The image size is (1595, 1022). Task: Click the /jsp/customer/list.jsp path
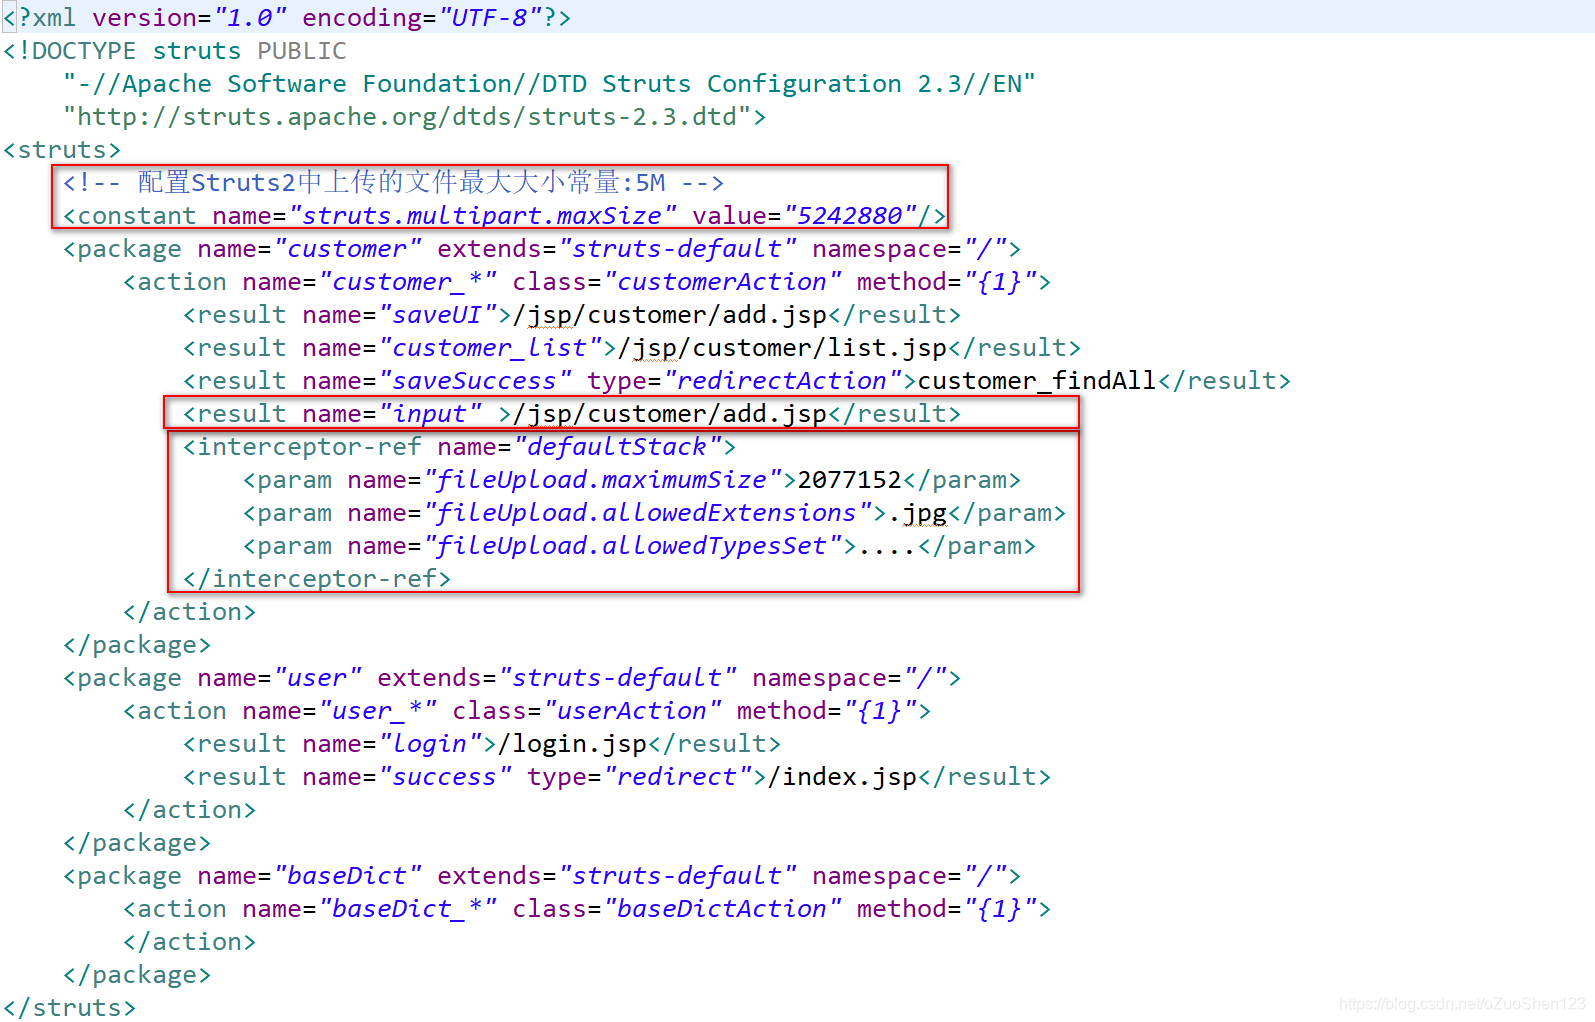click(x=782, y=348)
